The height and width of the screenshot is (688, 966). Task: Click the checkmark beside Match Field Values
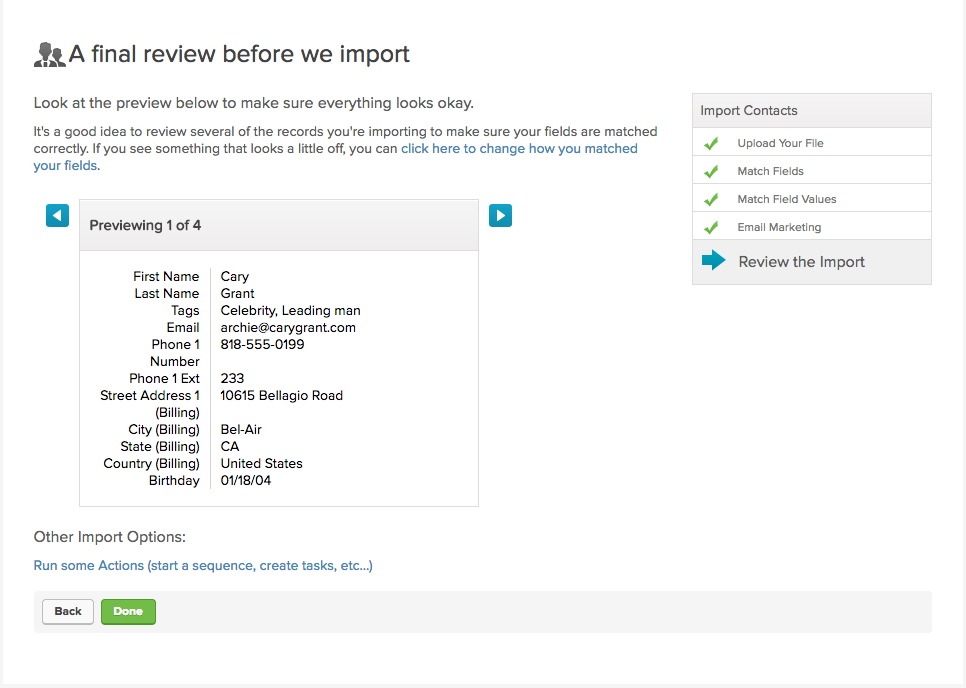[711, 200]
